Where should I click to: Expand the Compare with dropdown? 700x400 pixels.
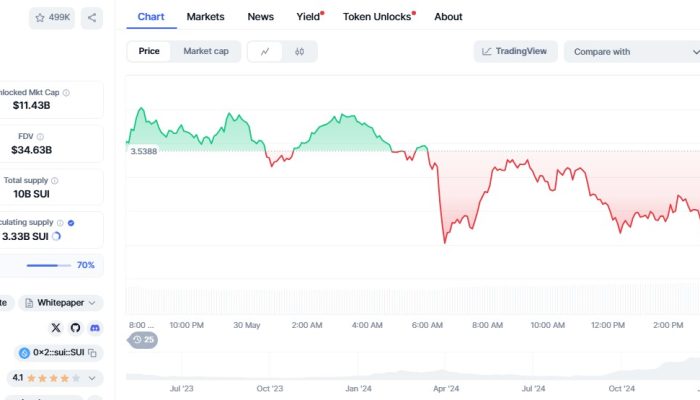pyautogui.click(x=630, y=51)
